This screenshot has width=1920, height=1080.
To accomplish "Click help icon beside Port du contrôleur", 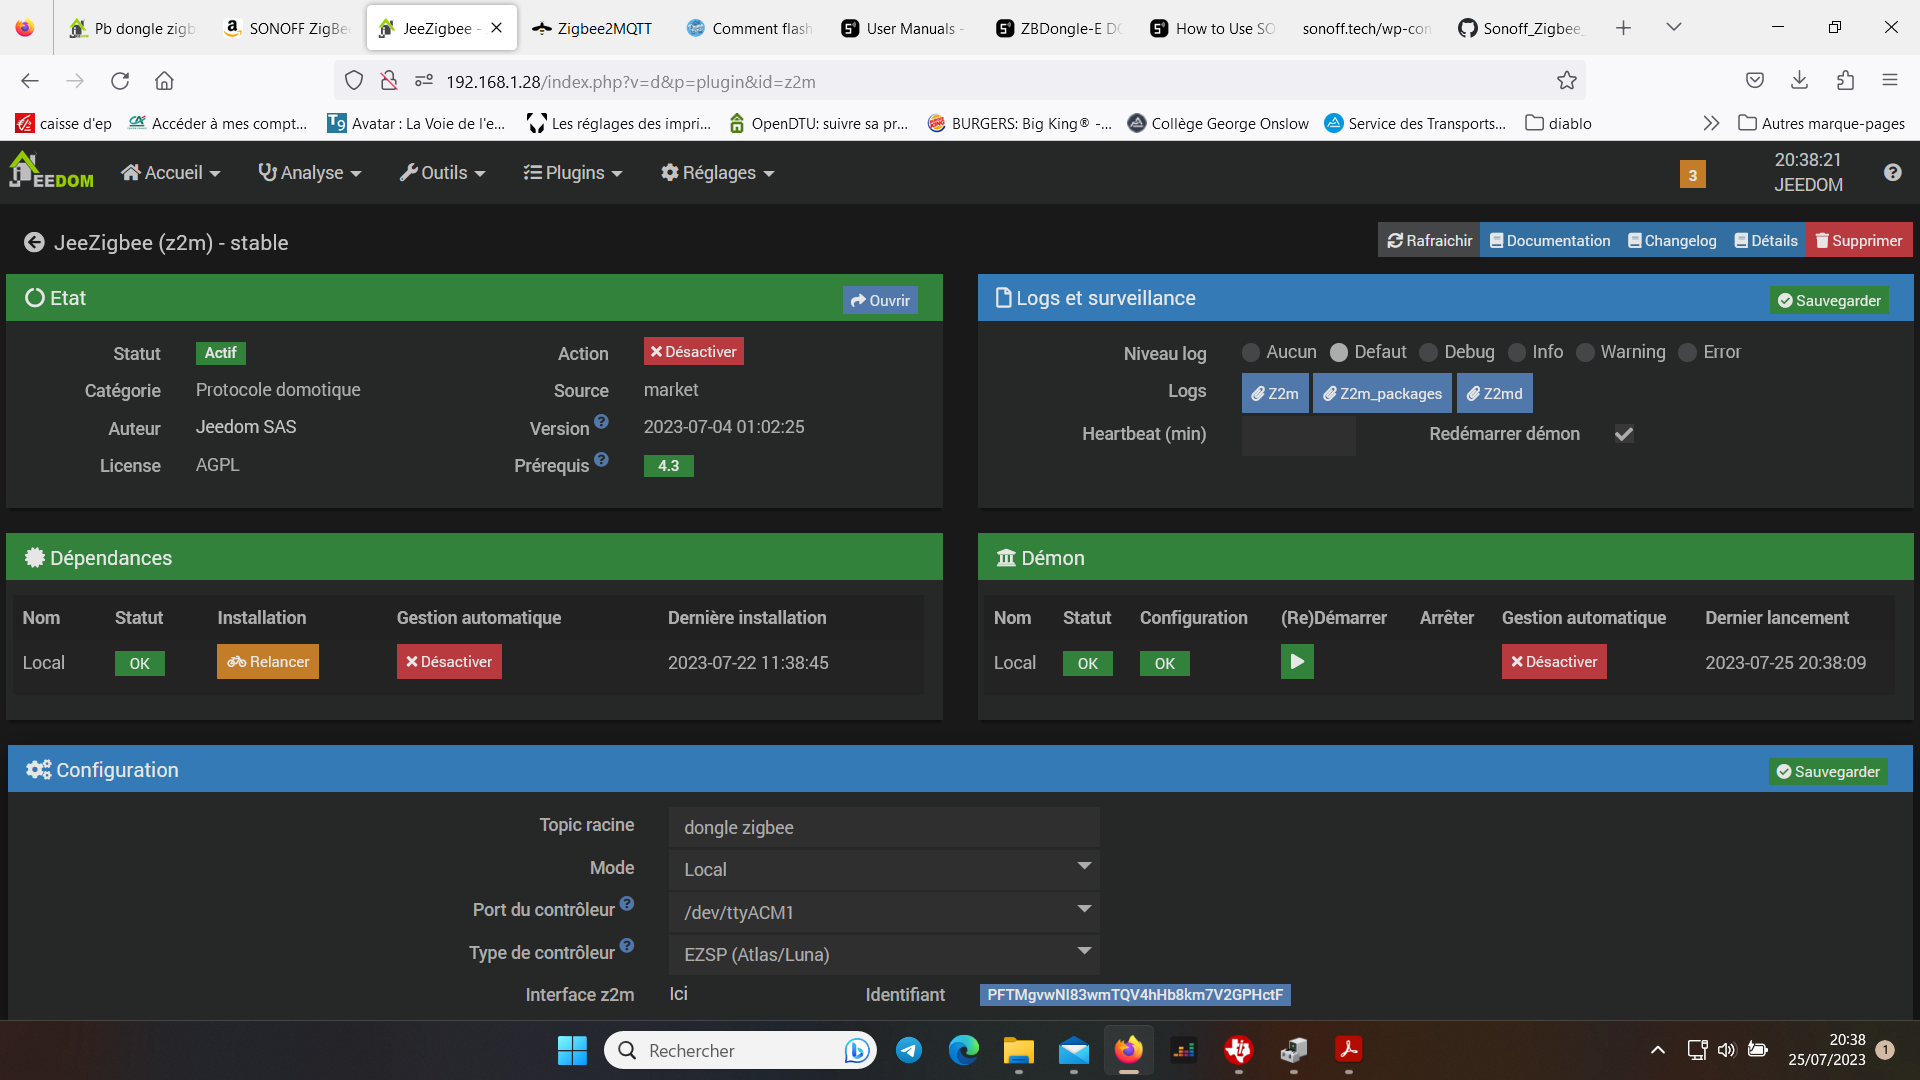I will pyautogui.click(x=627, y=904).
